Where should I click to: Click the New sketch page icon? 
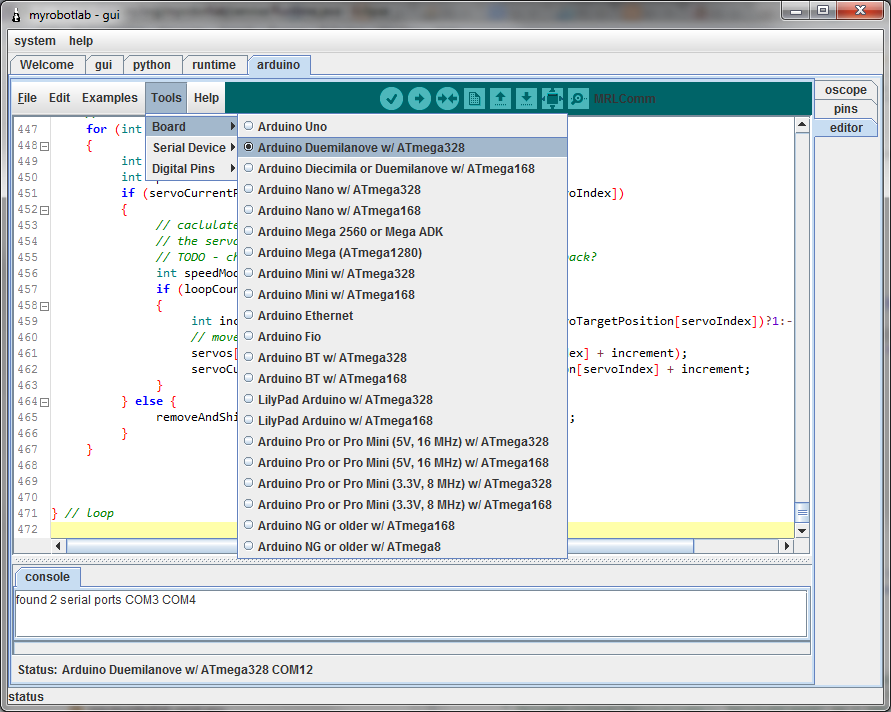pos(474,99)
